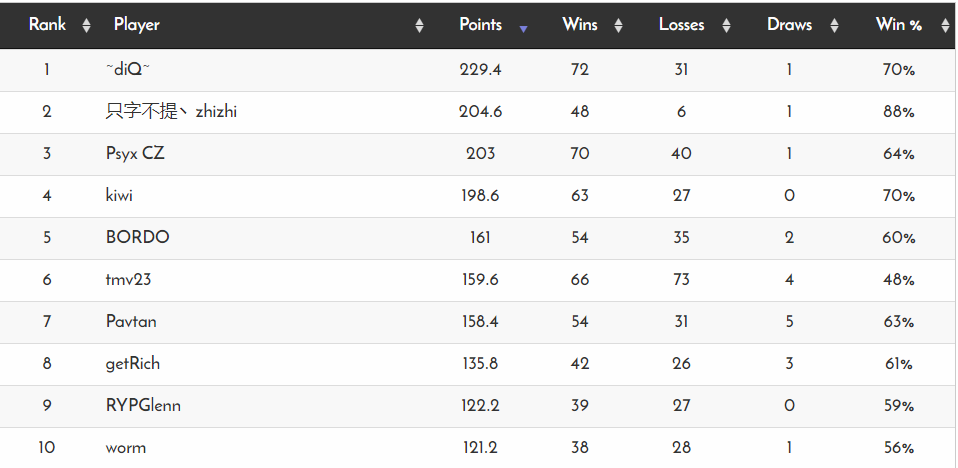Click the Rank column sort arrows

pos(86,26)
